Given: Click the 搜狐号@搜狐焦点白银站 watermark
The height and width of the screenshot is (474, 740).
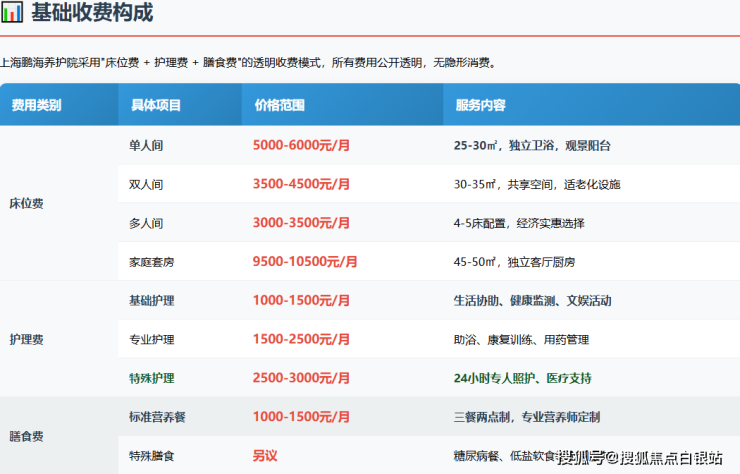Looking at the screenshot, I should [640, 458].
